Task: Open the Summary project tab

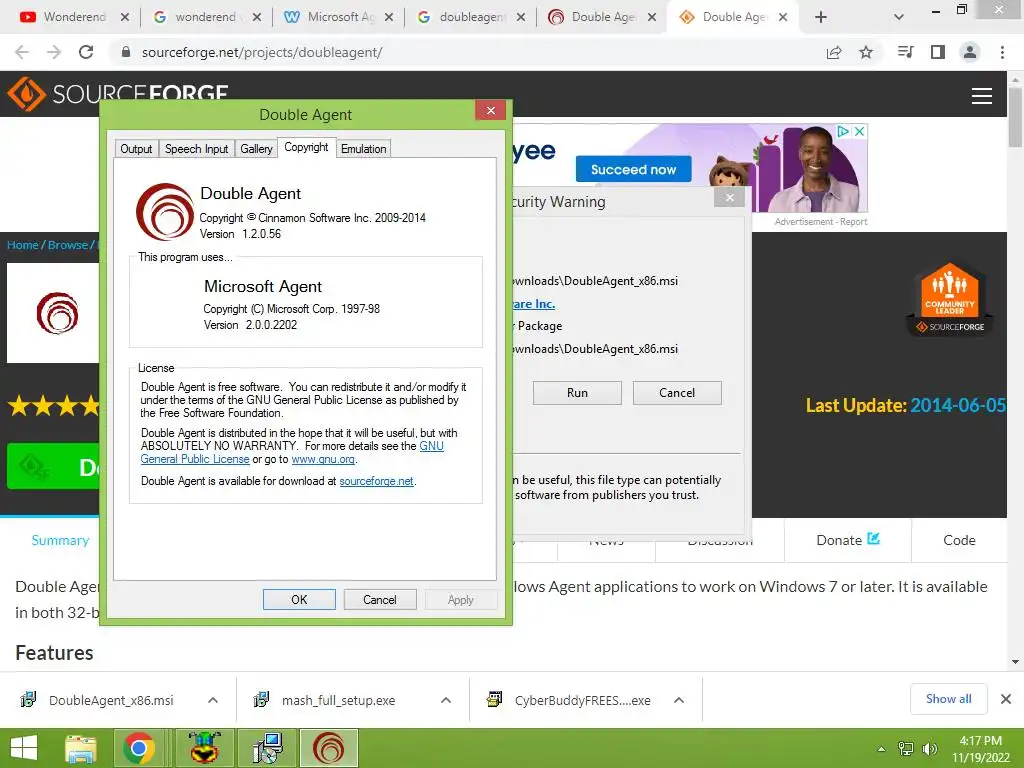Action: [60, 540]
